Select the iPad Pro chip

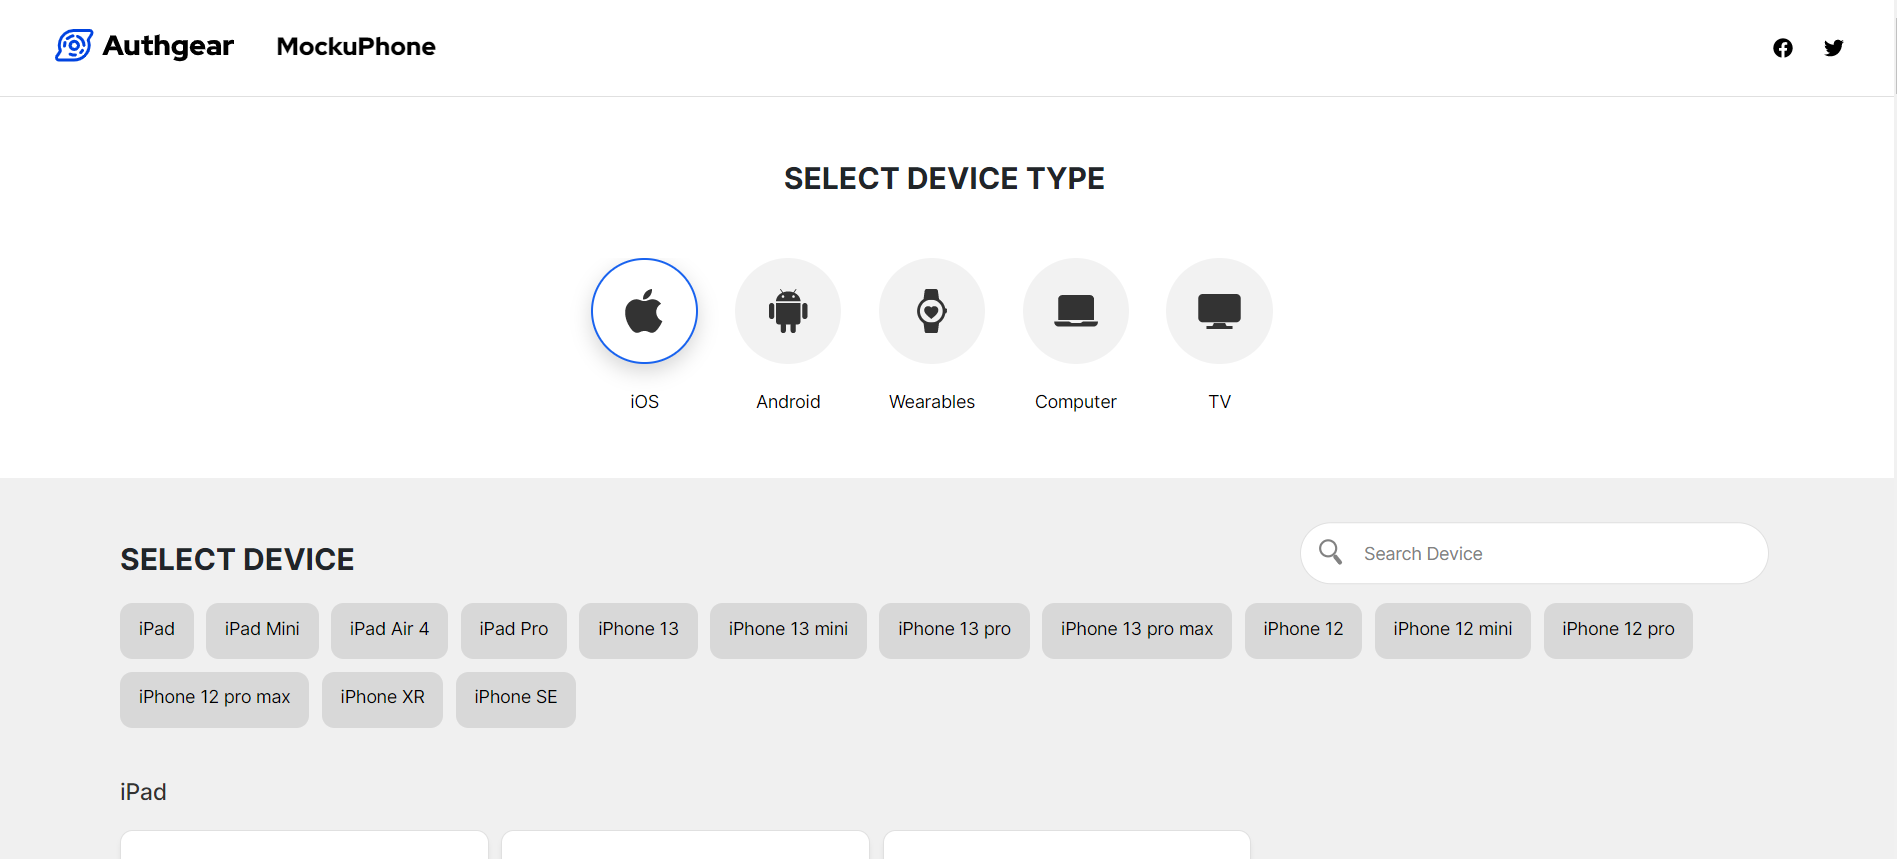[513, 630]
